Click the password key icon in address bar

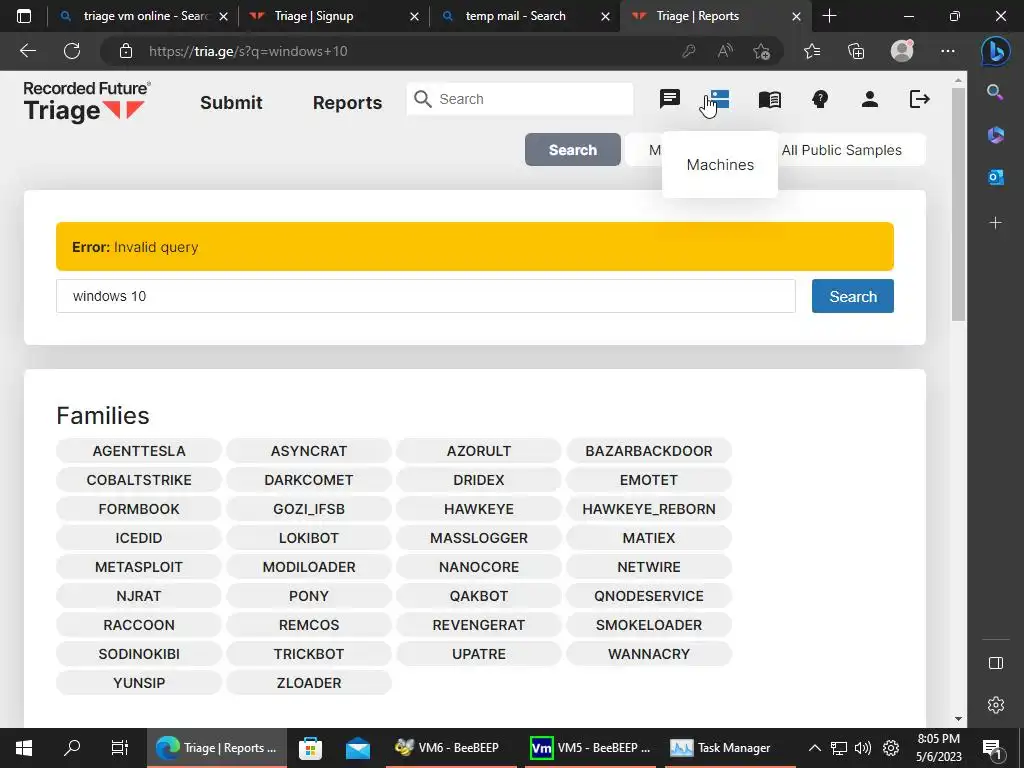pyautogui.click(x=688, y=51)
